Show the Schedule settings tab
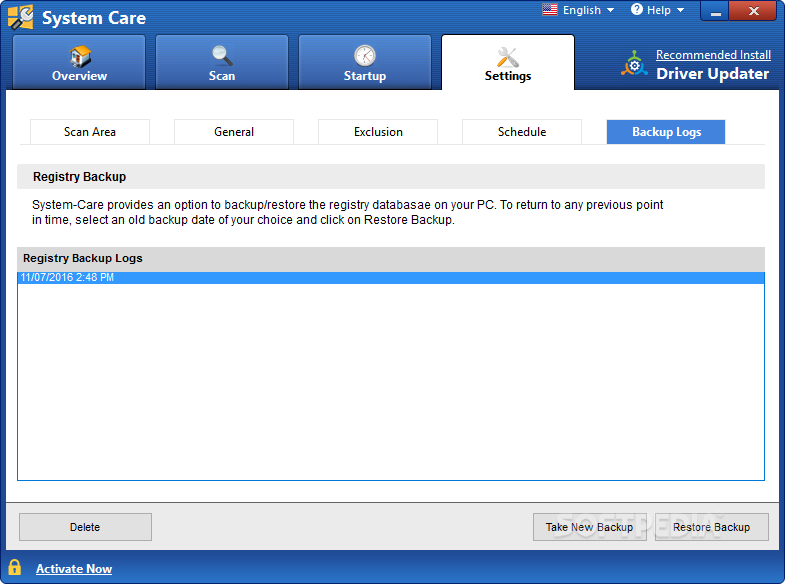This screenshot has height=584, width=785. point(522,132)
